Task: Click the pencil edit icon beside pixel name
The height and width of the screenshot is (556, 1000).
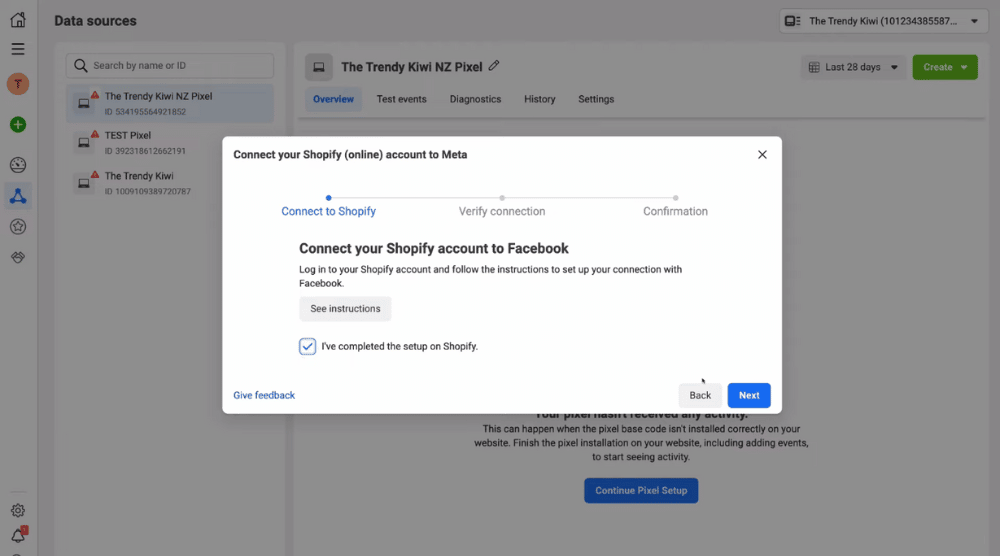Action: [x=494, y=66]
